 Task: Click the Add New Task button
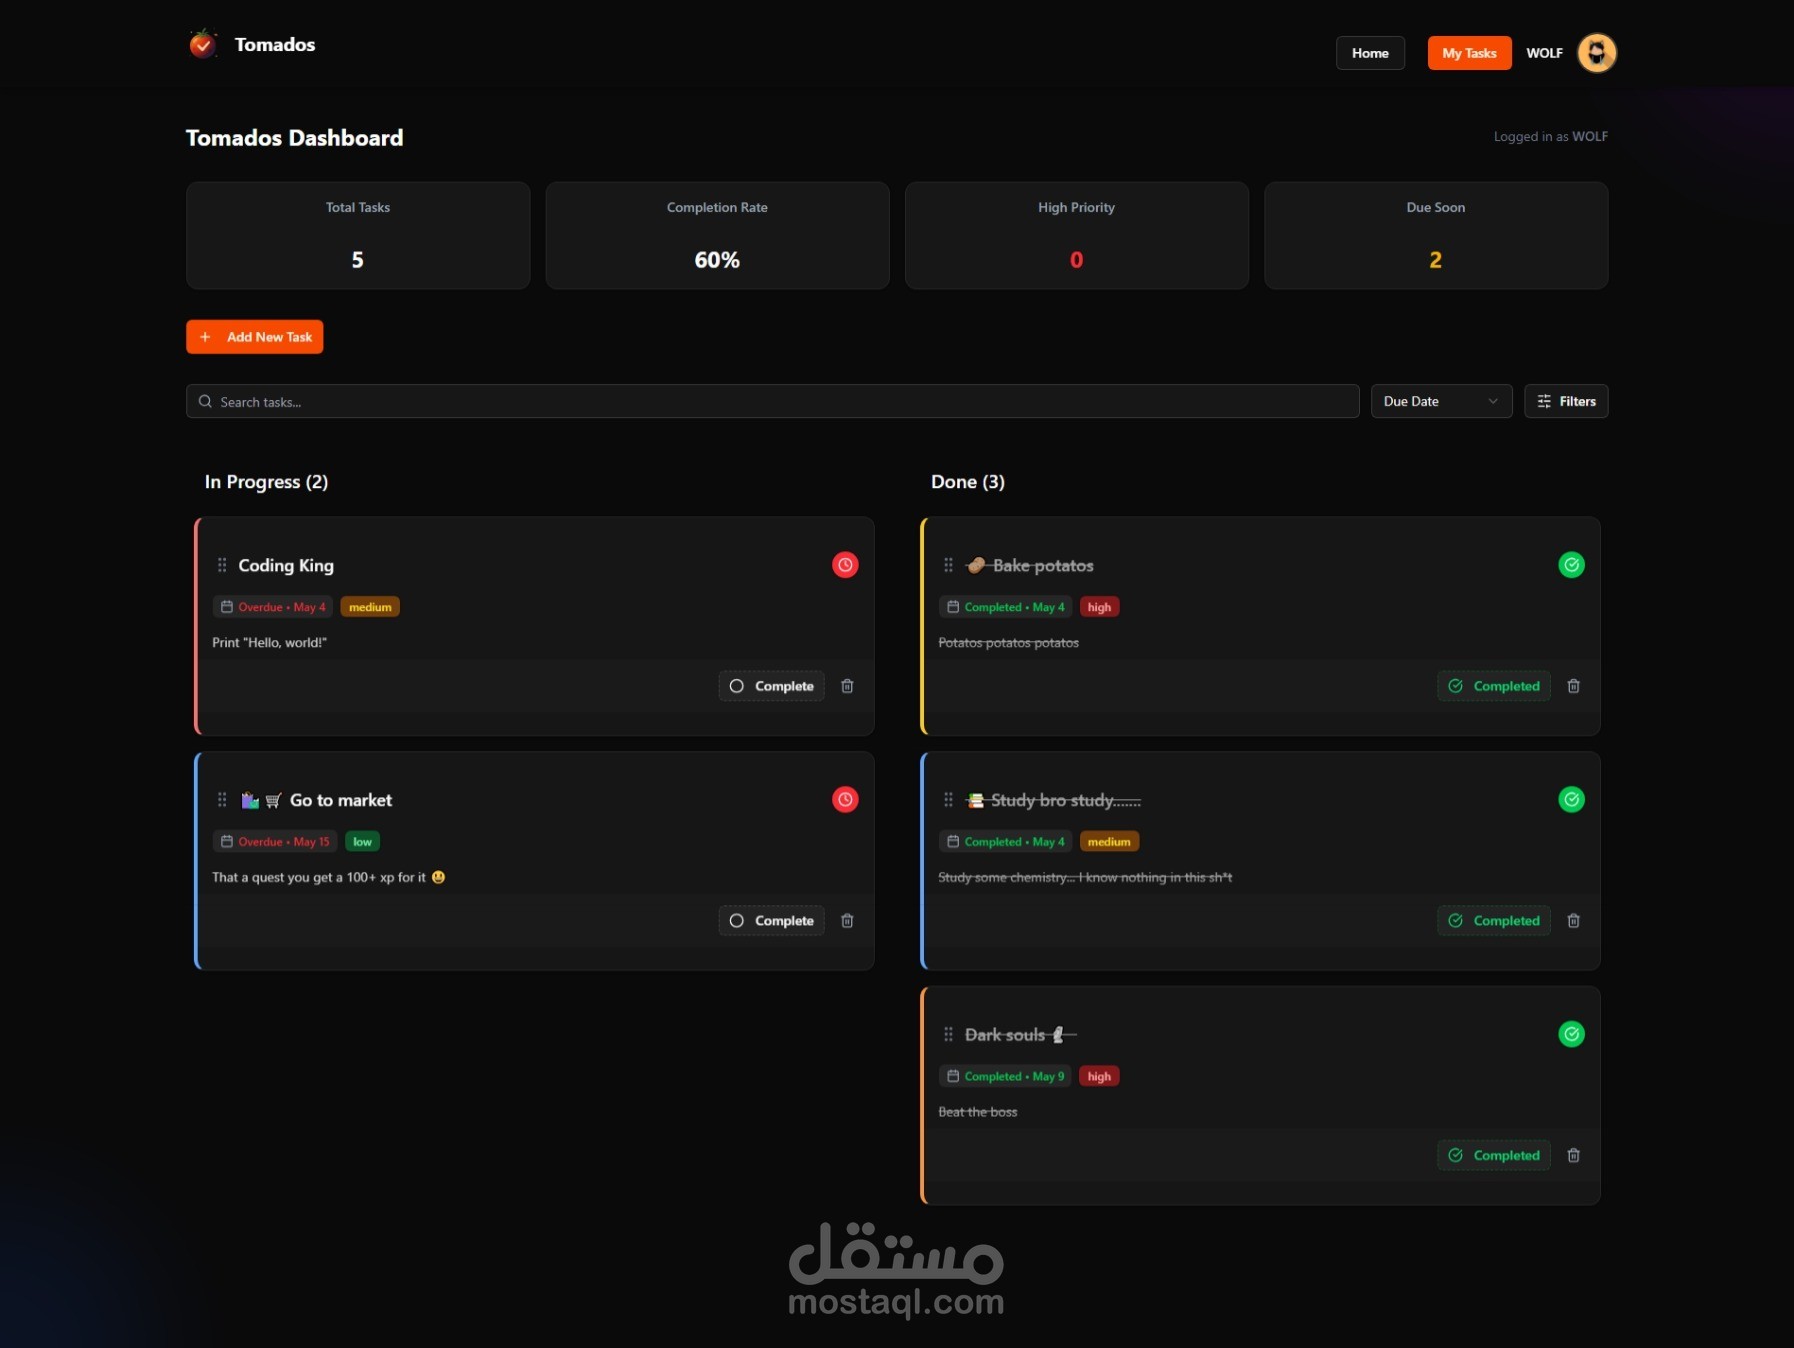(x=255, y=337)
